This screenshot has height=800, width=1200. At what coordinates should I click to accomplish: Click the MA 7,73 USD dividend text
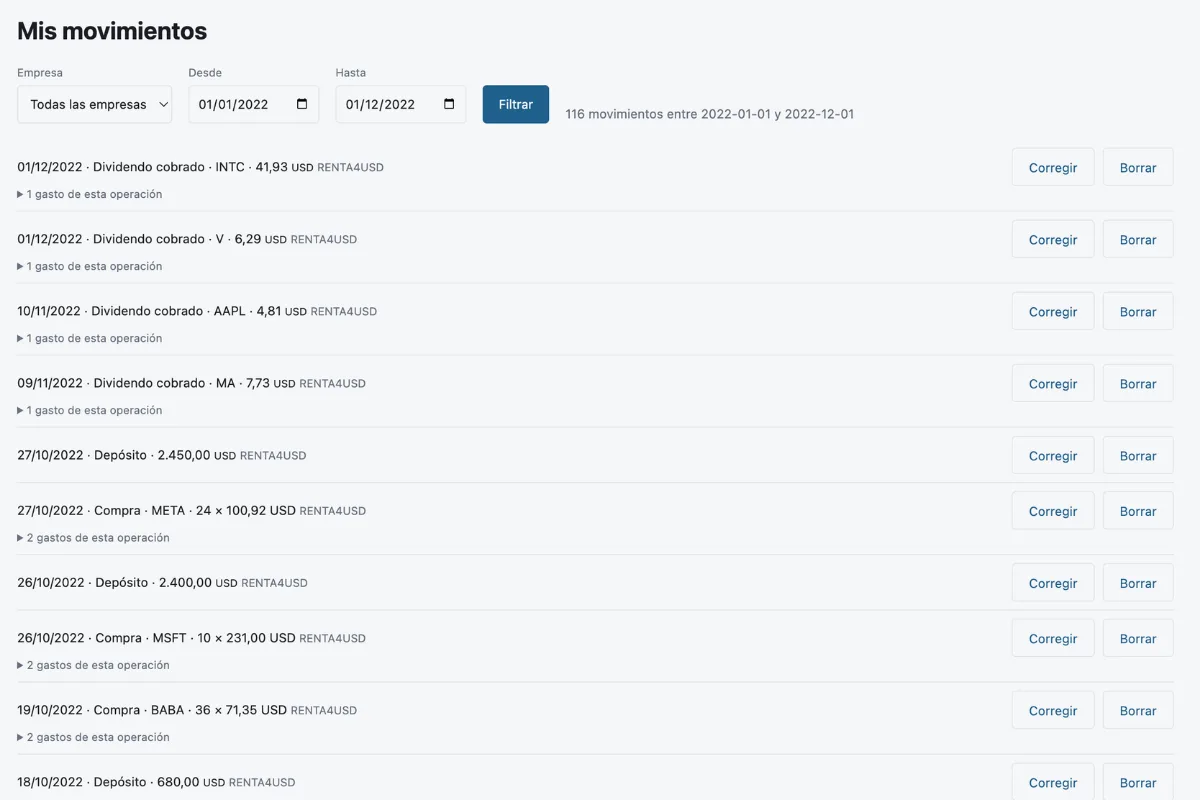tap(192, 383)
